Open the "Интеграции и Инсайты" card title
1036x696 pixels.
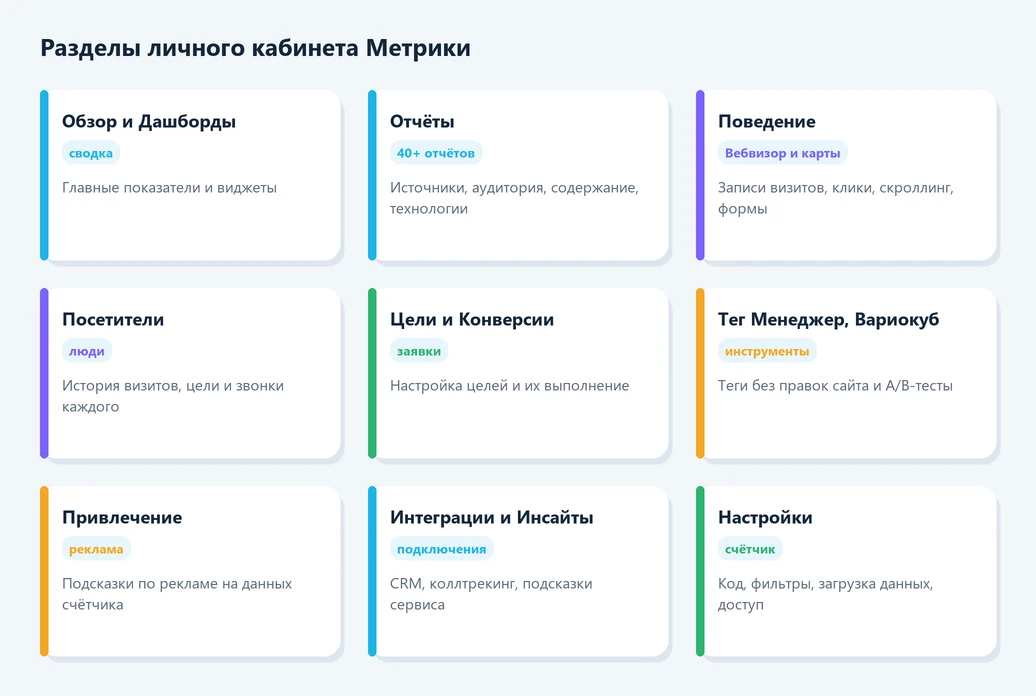pos(492,518)
